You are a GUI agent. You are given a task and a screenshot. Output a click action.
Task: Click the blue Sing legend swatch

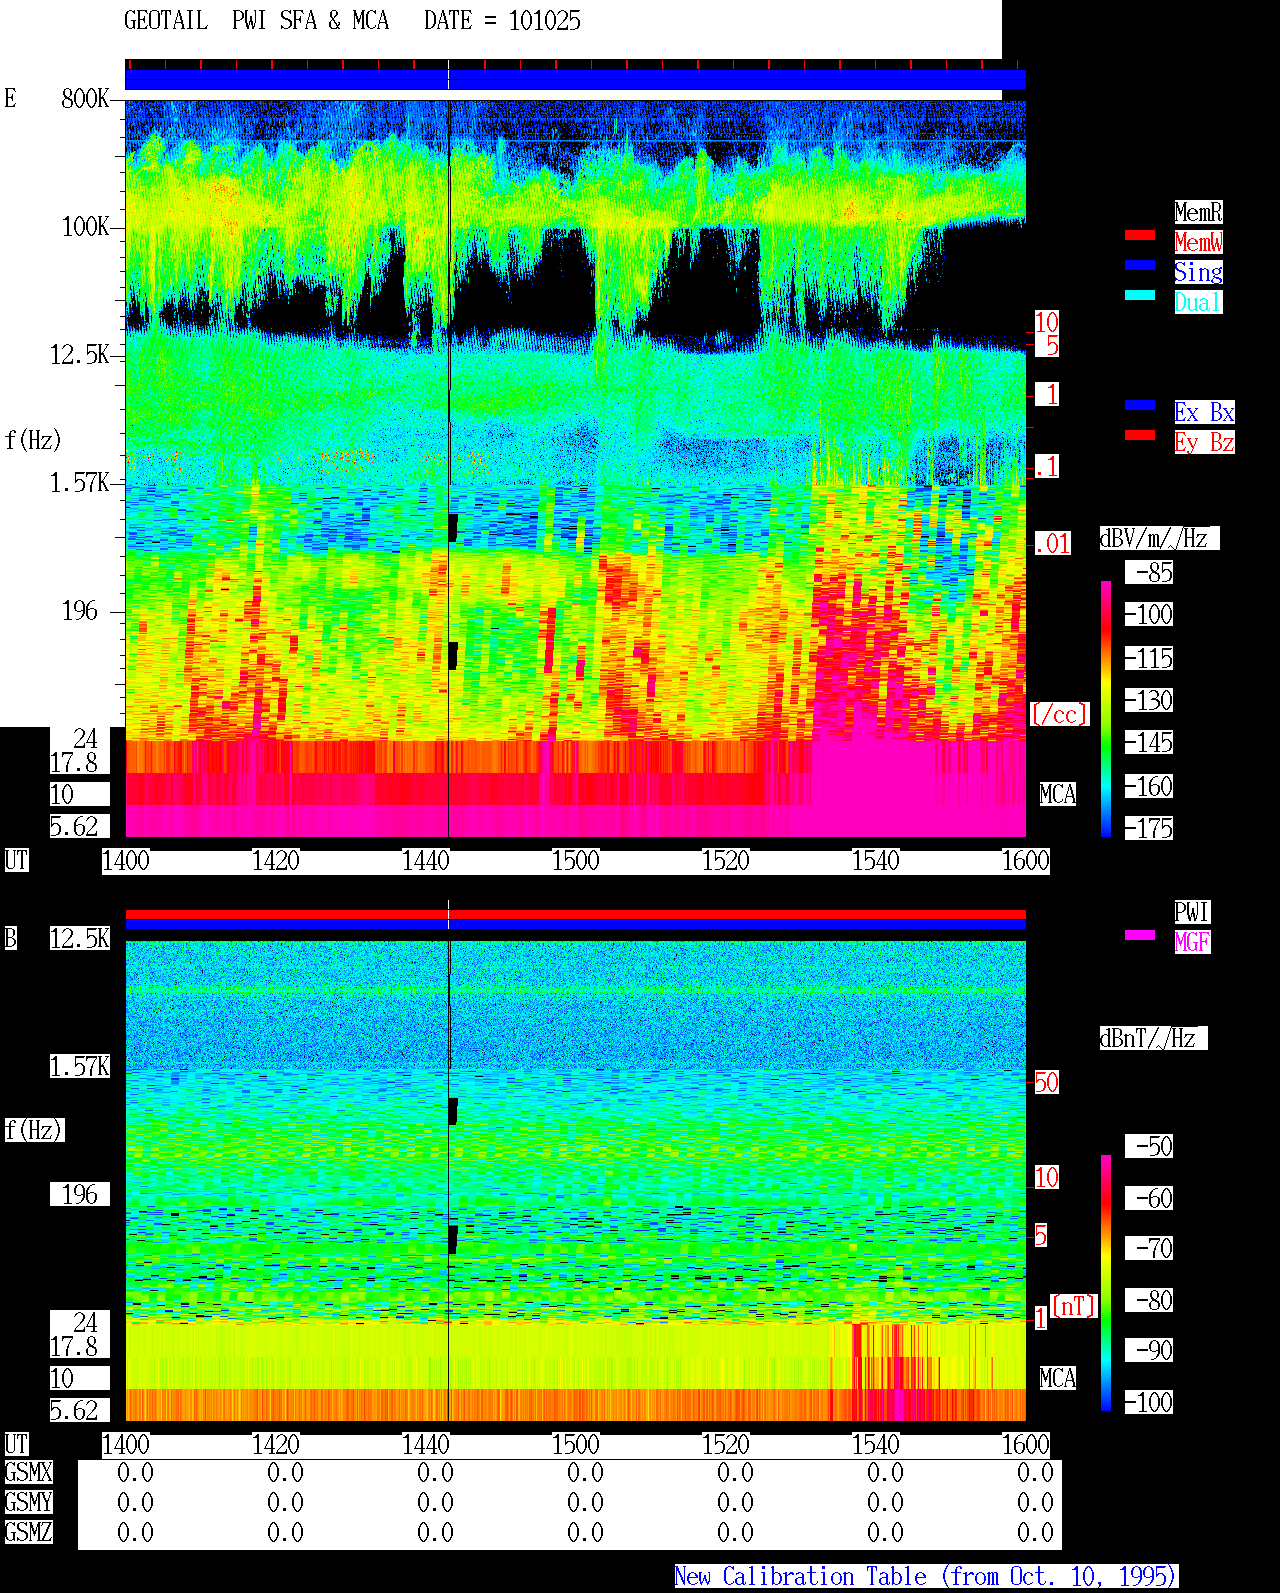click(x=1140, y=265)
